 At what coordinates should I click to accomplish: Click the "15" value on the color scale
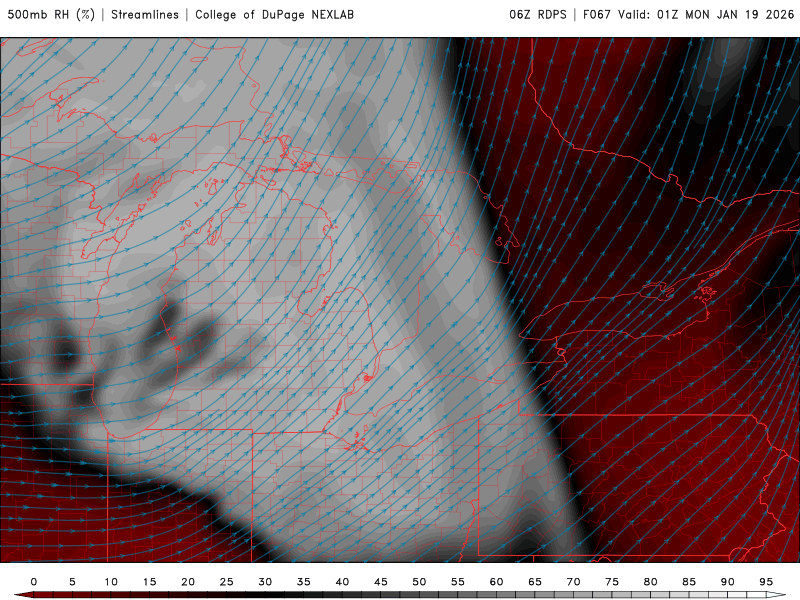point(149,582)
